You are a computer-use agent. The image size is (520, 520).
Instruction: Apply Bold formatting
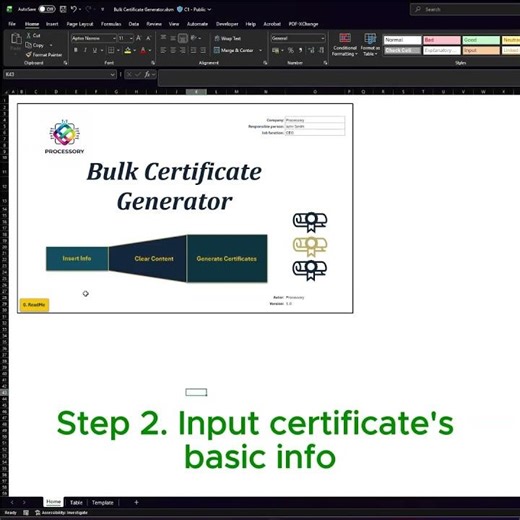(76, 50)
